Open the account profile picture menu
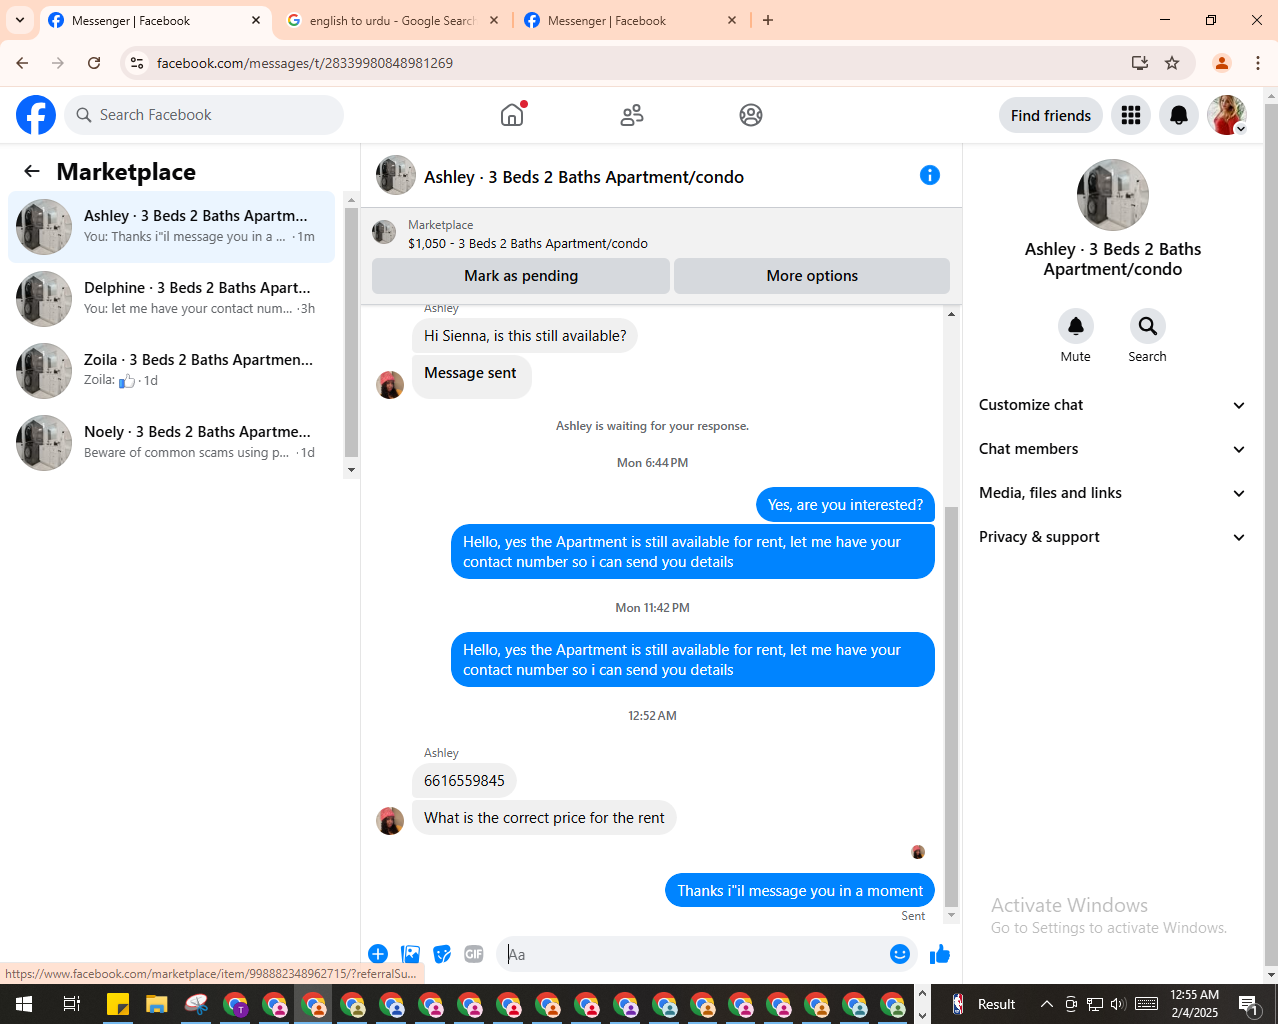Image resolution: width=1278 pixels, height=1024 pixels. (x=1227, y=115)
